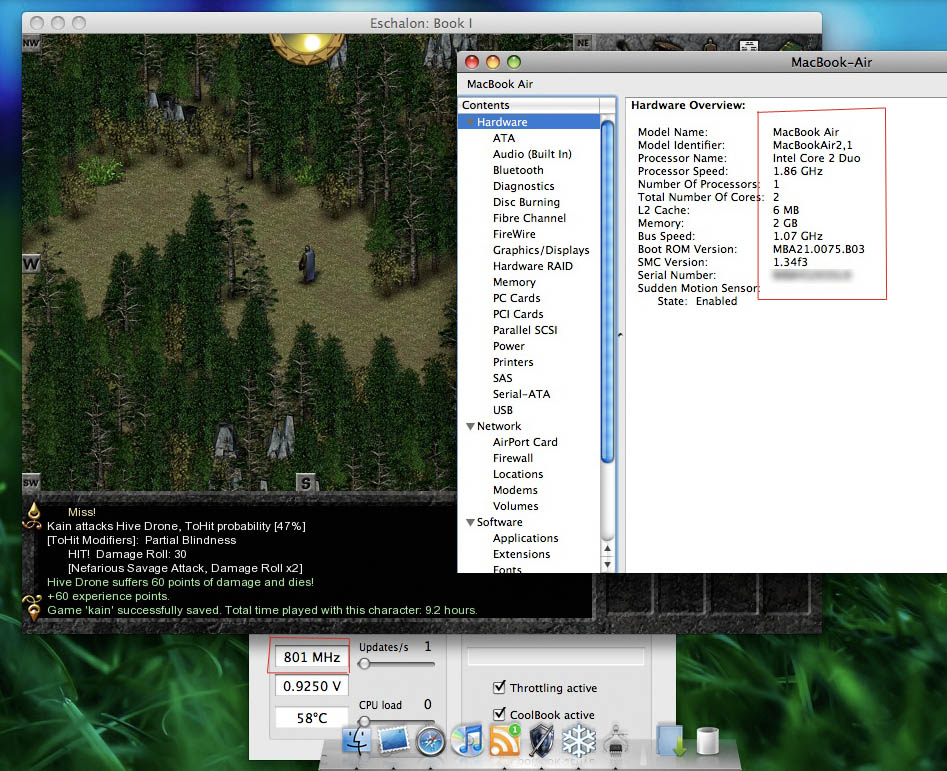The width and height of the screenshot is (947, 771).
Task: Click the CPU load slider knob
Action: pyautogui.click(x=364, y=721)
